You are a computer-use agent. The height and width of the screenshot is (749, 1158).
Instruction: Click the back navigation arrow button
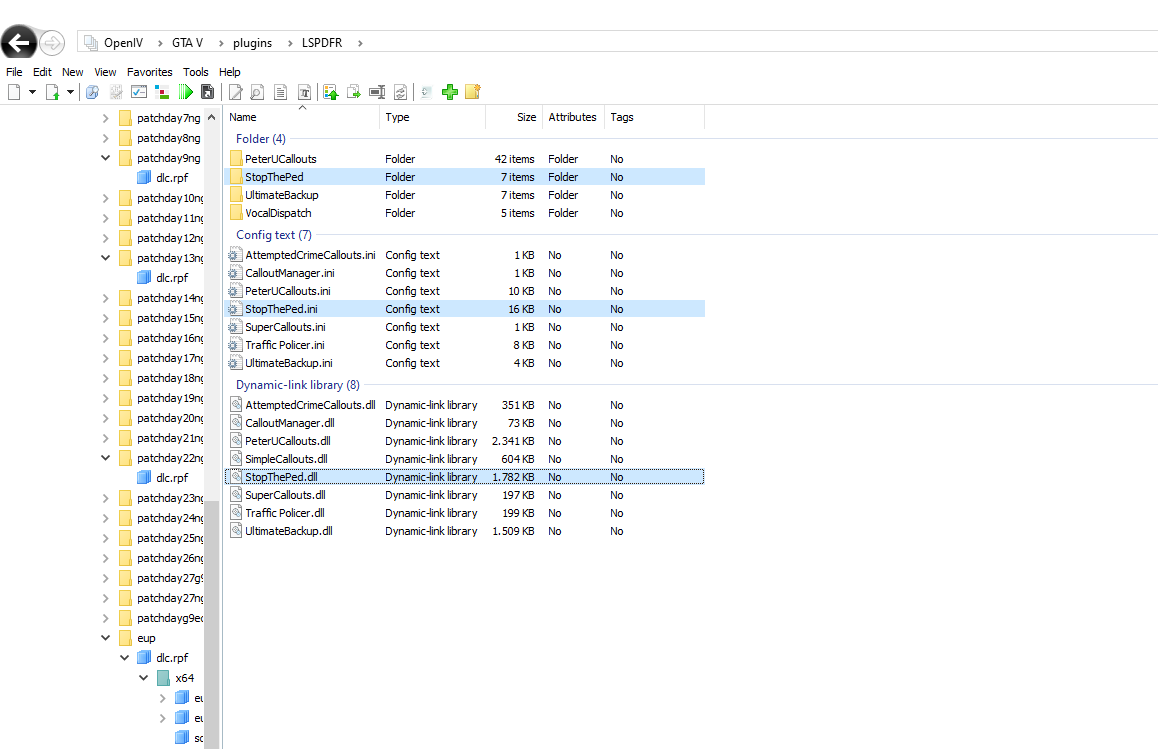19,42
